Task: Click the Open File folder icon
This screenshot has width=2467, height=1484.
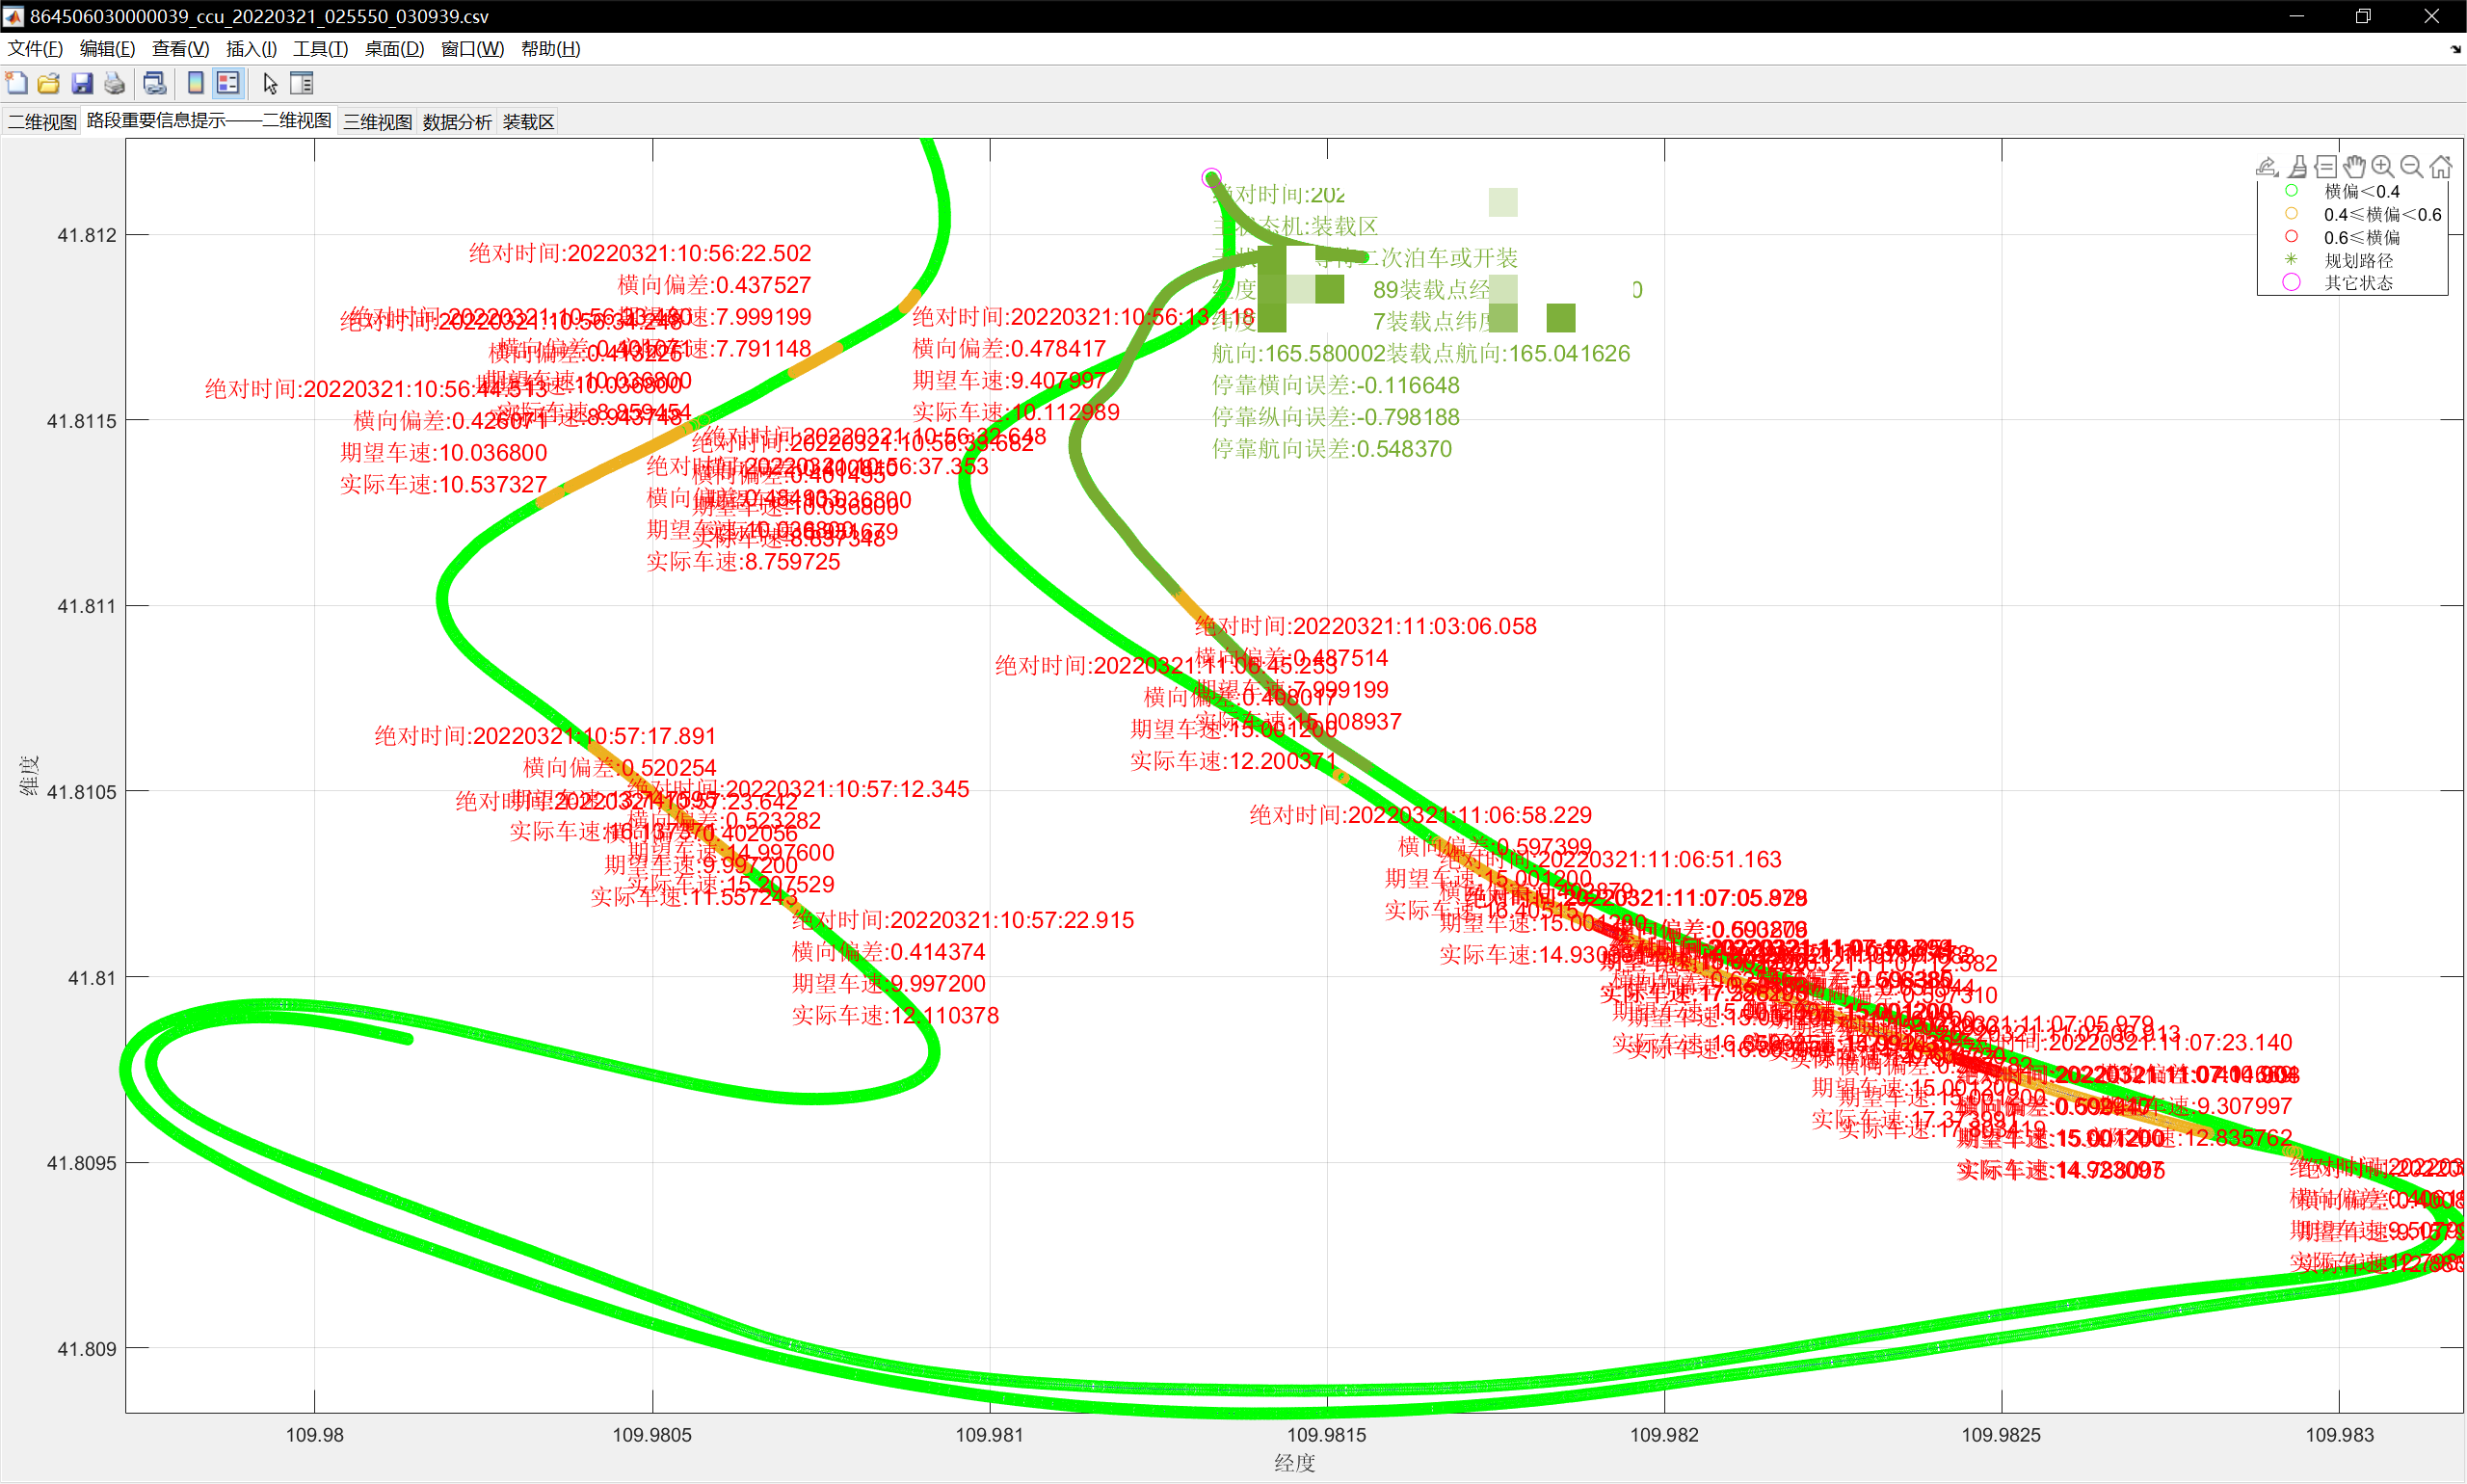Action: point(49,84)
